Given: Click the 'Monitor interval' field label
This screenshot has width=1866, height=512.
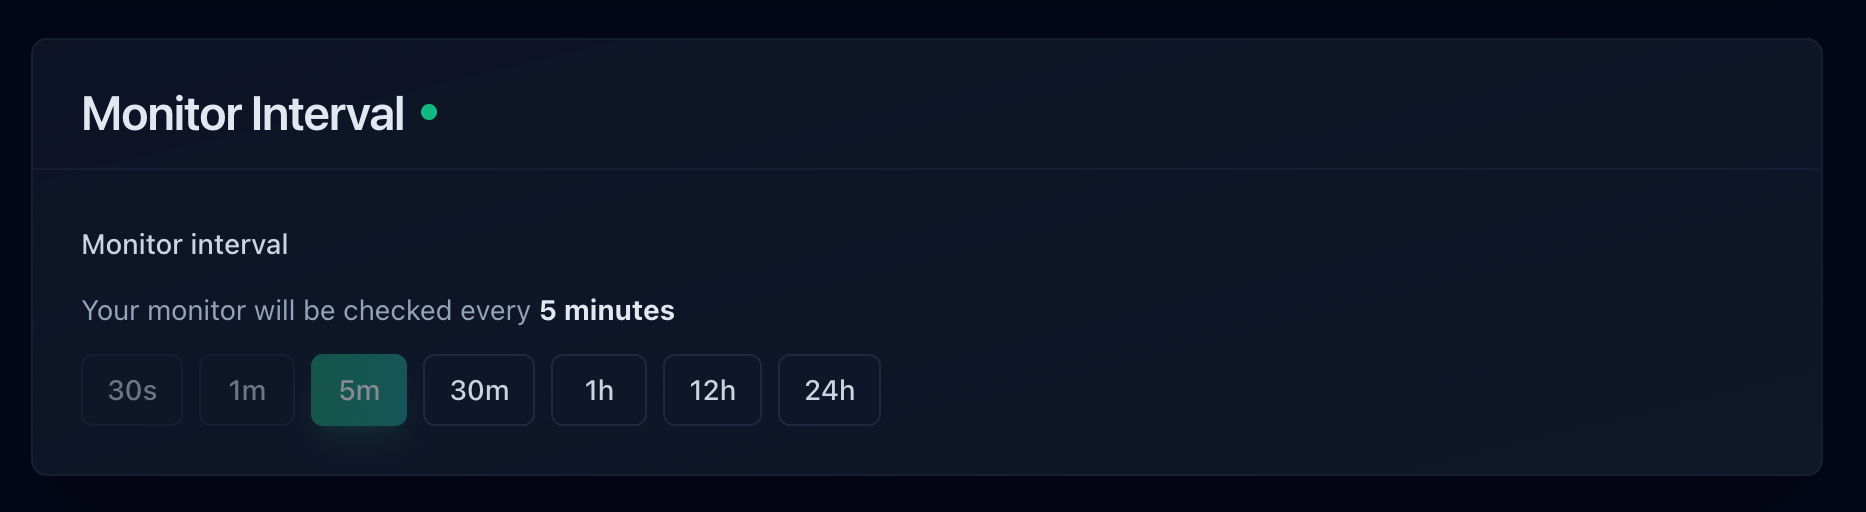Looking at the screenshot, I should [x=185, y=245].
